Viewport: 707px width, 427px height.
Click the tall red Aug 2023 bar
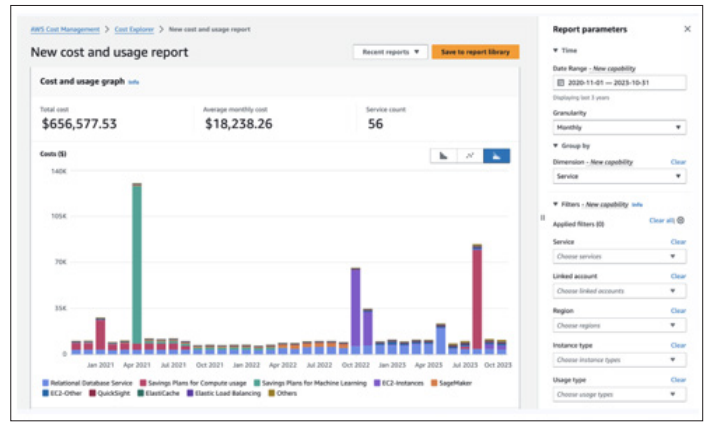pyautogui.click(x=477, y=298)
